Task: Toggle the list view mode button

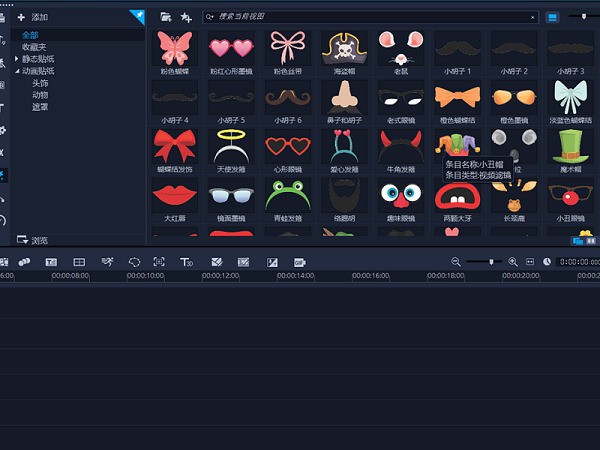Action: point(553,17)
